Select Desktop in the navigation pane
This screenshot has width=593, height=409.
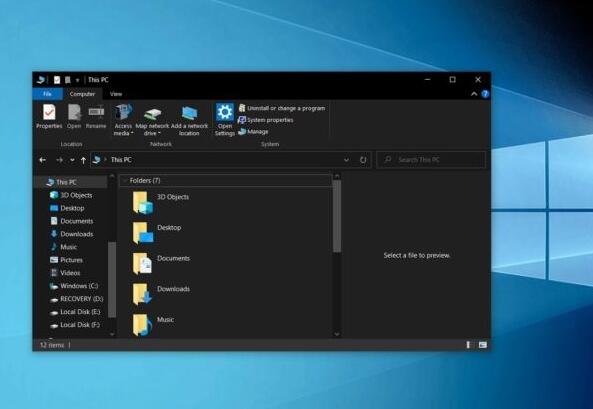(x=67, y=208)
